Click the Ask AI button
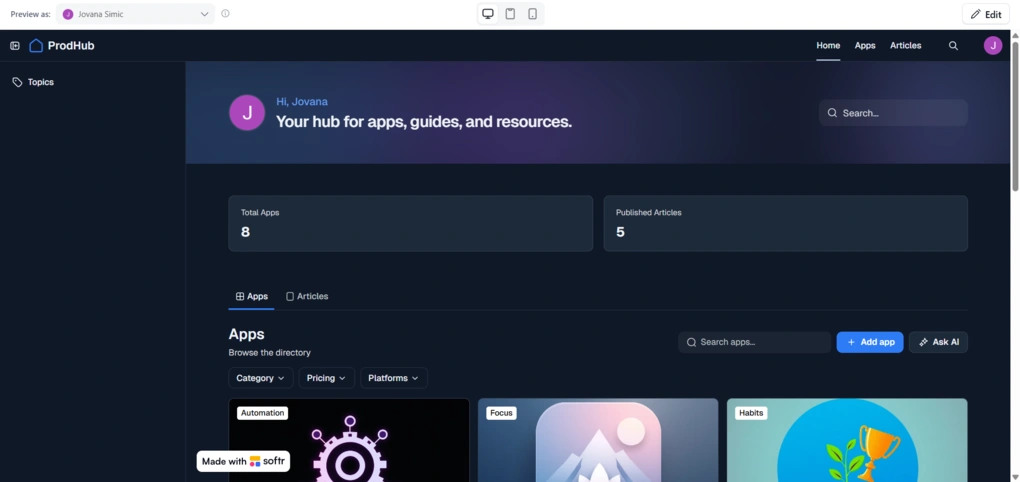This screenshot has width=1020, height=482. (938, 342)
